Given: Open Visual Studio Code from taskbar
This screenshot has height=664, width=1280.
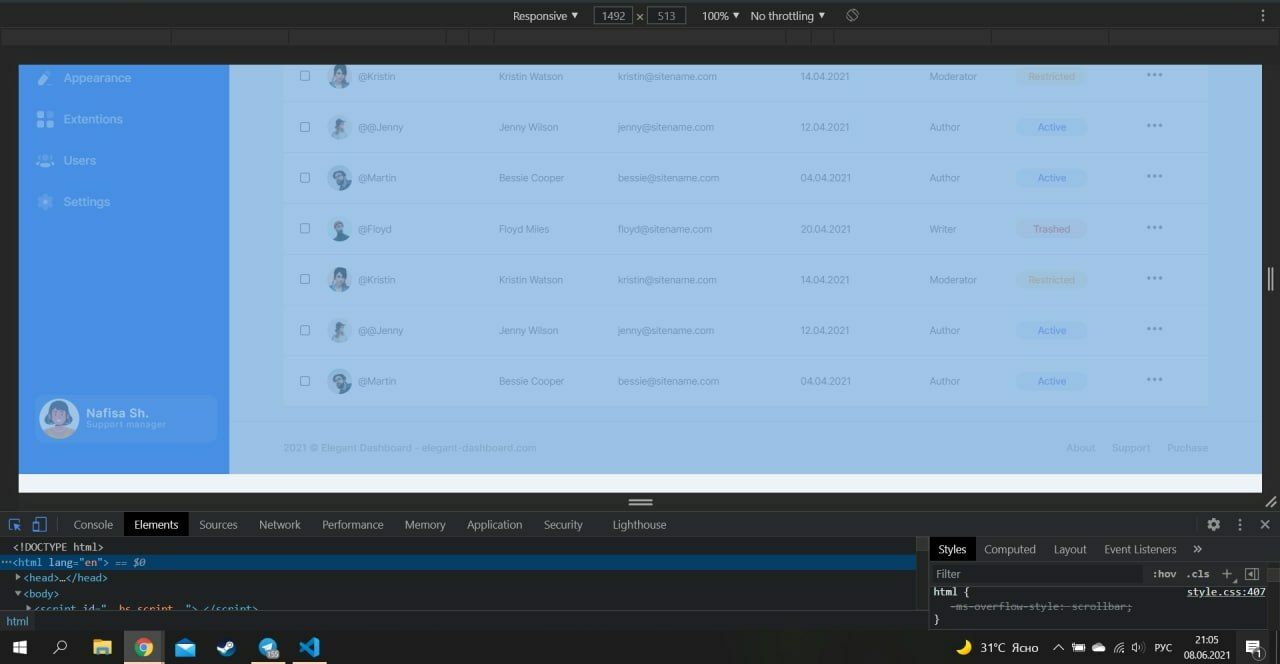Looking at the screenshot, I should click(x=309, y=647).
